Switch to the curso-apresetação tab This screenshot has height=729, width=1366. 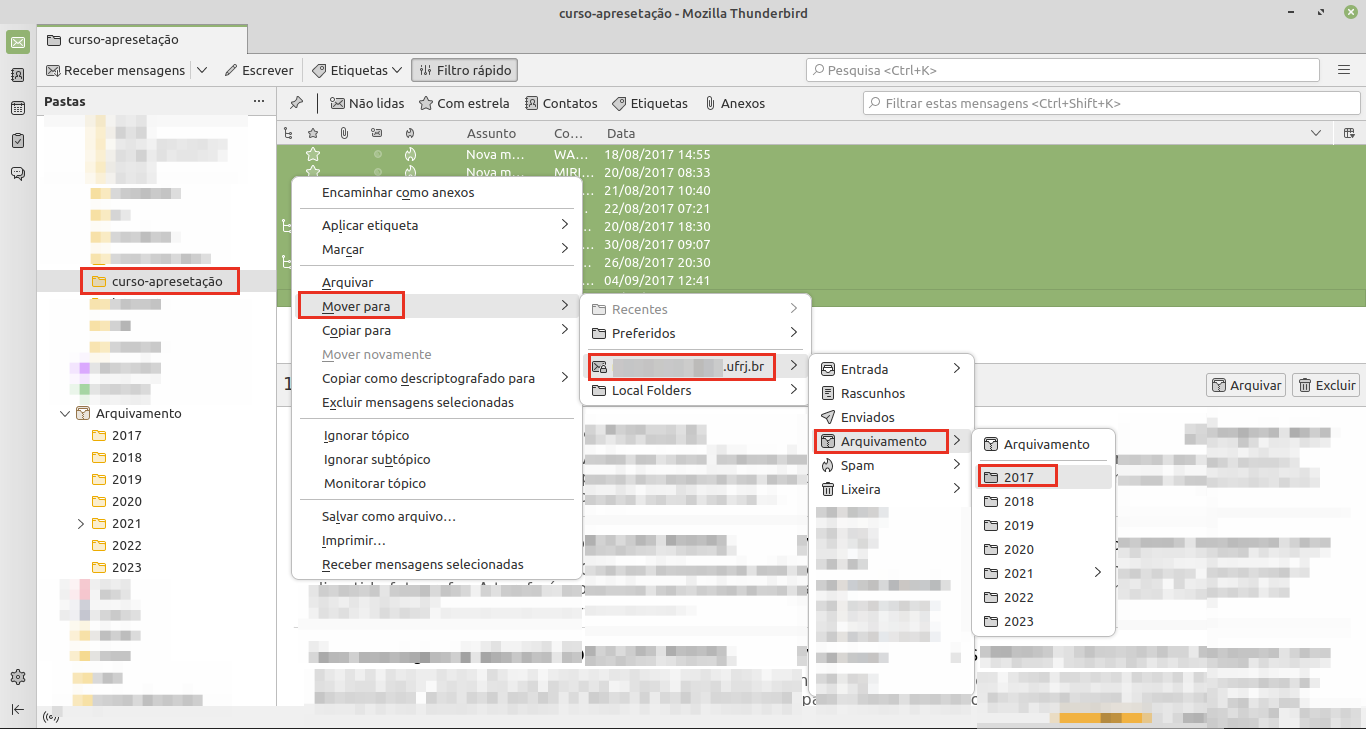click(142, 39)
